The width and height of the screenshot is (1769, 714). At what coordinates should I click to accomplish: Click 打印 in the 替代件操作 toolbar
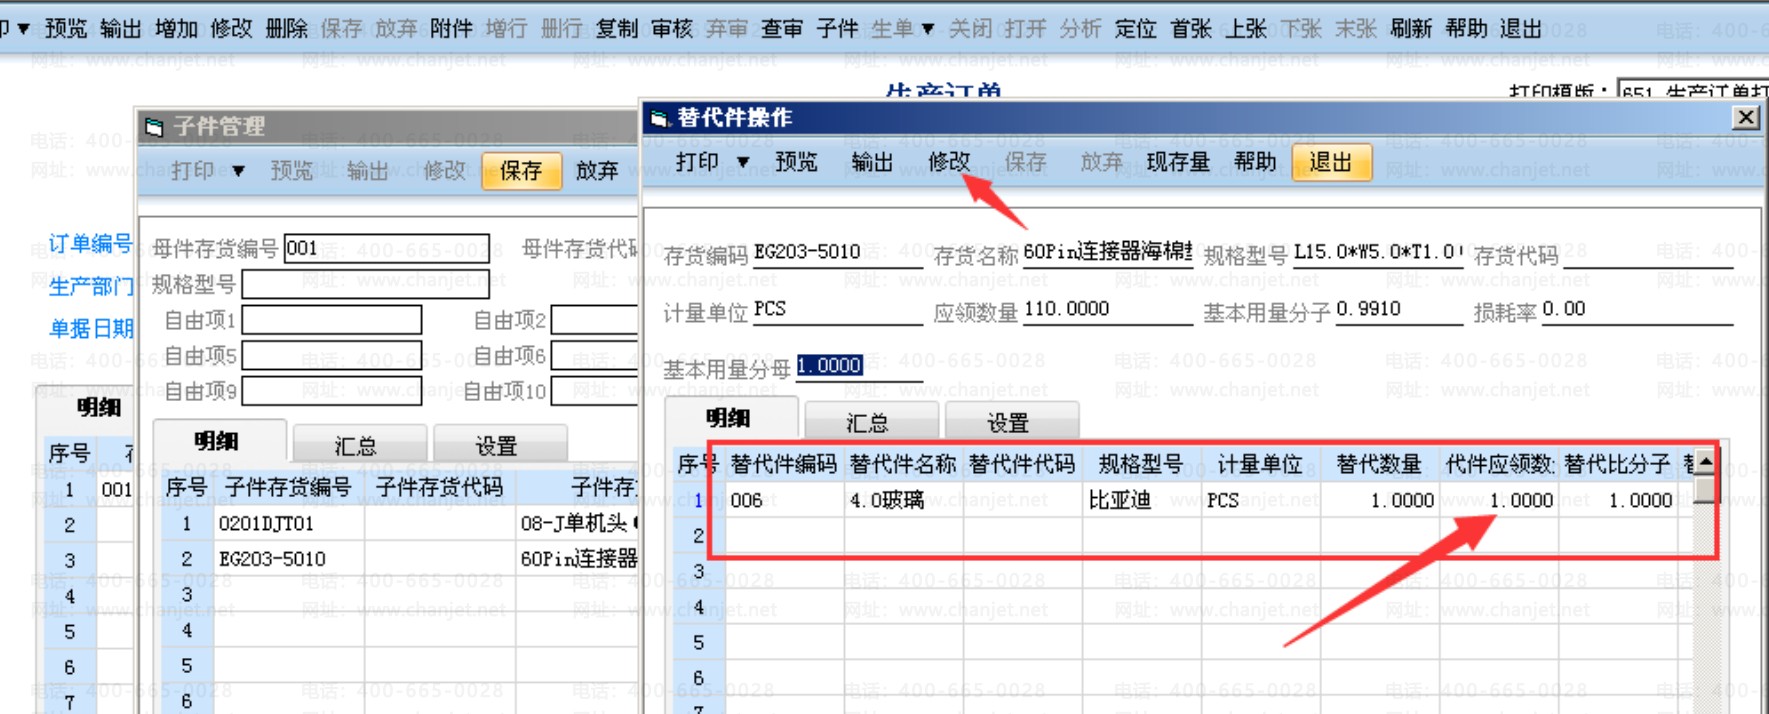[x=697, y=162]
